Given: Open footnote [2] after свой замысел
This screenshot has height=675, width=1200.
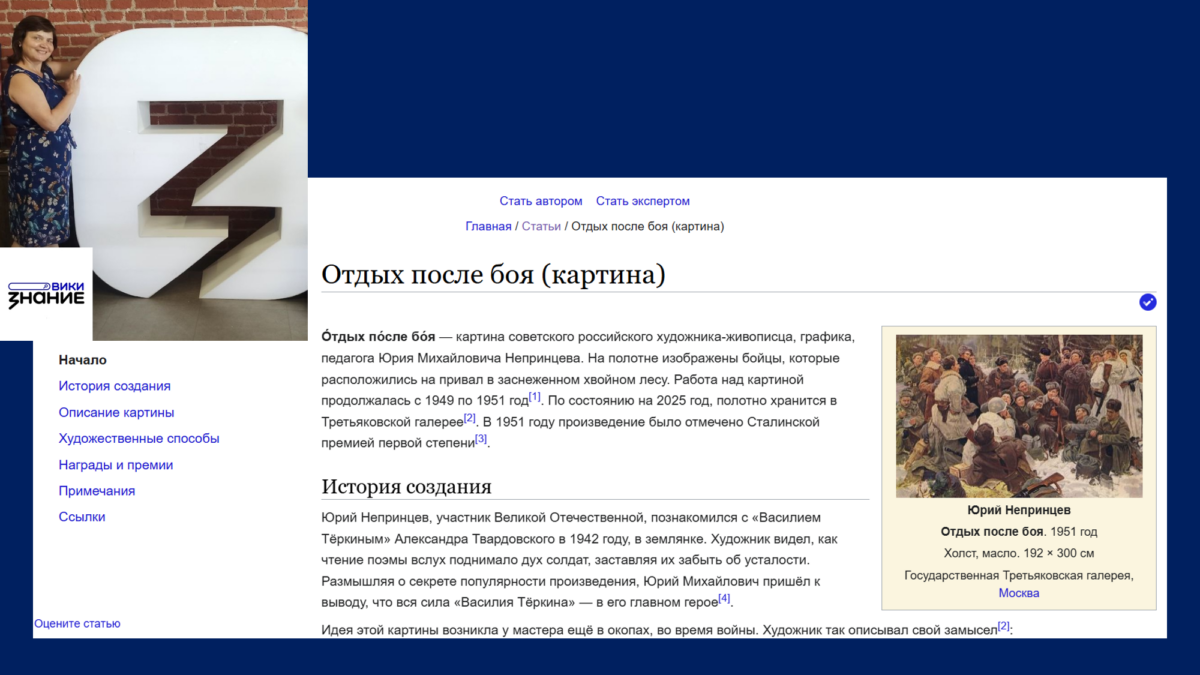Looking at the screenshot, I should [1004, 626].
